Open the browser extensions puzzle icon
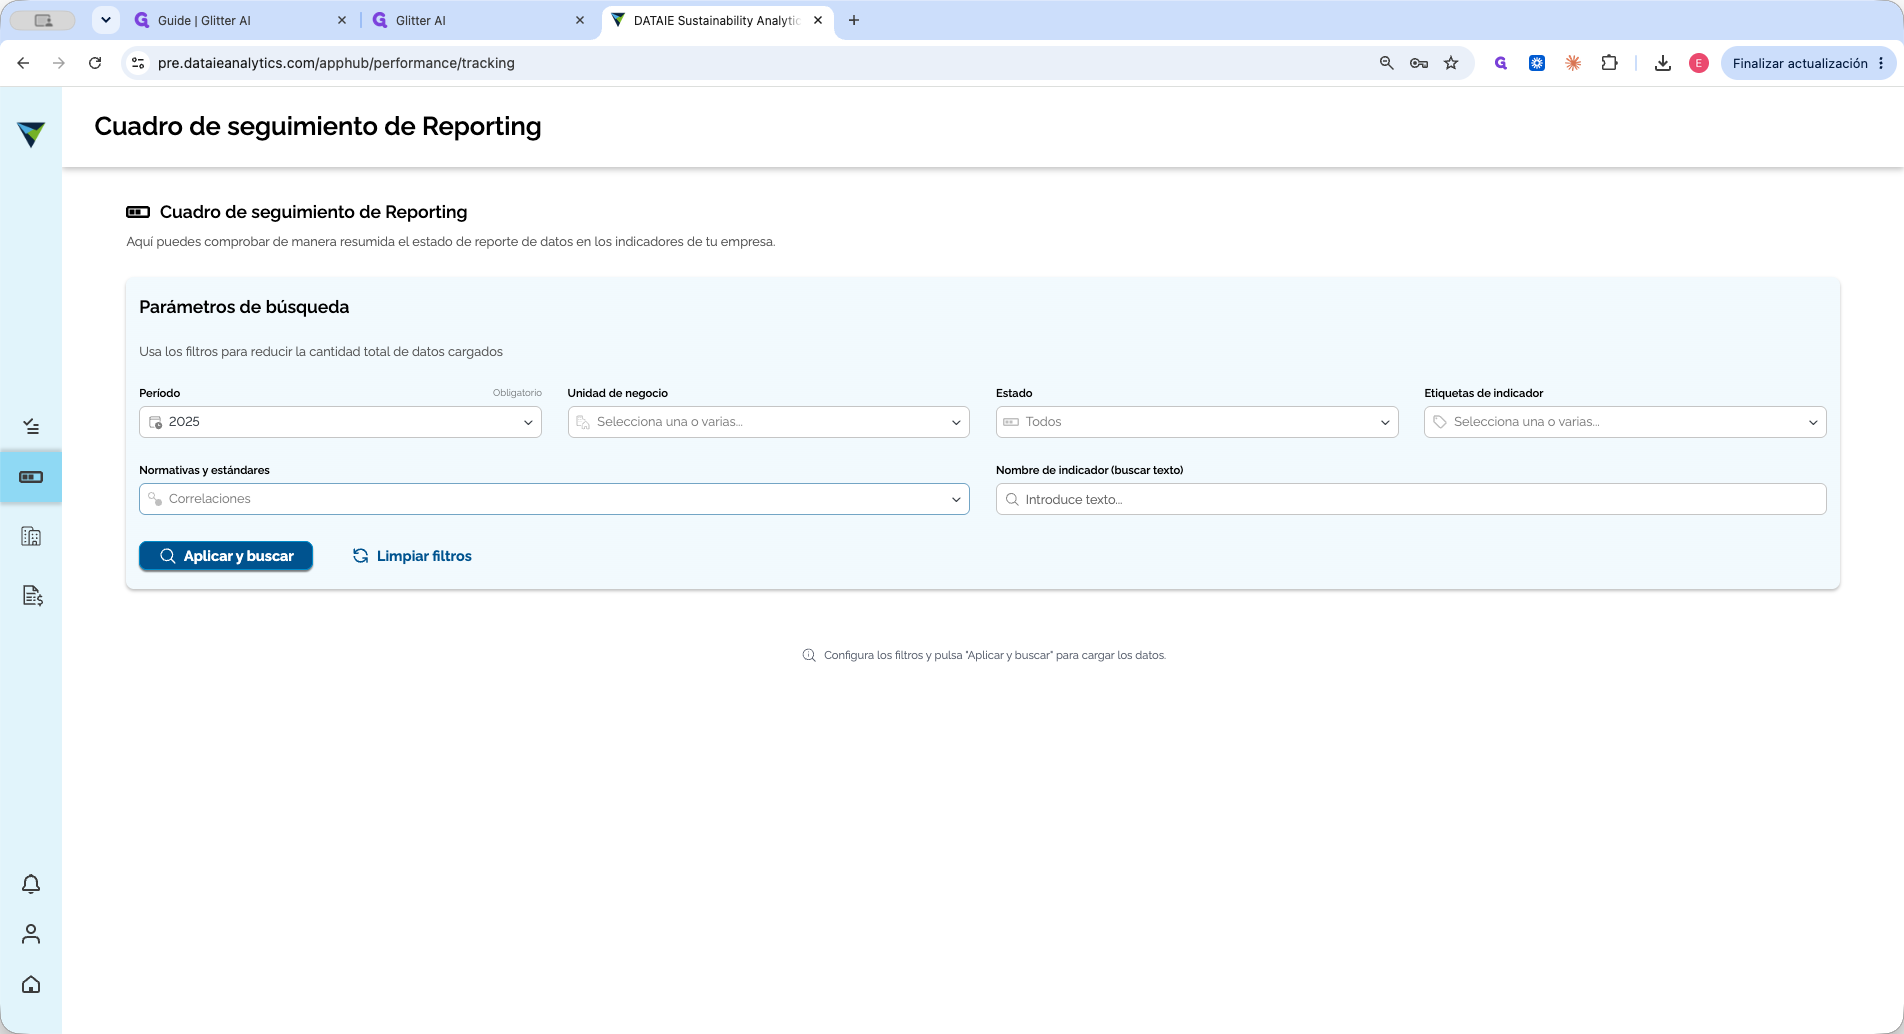The height and width of the screenshot is (1034, 1904). click(x=1609, y=63)
